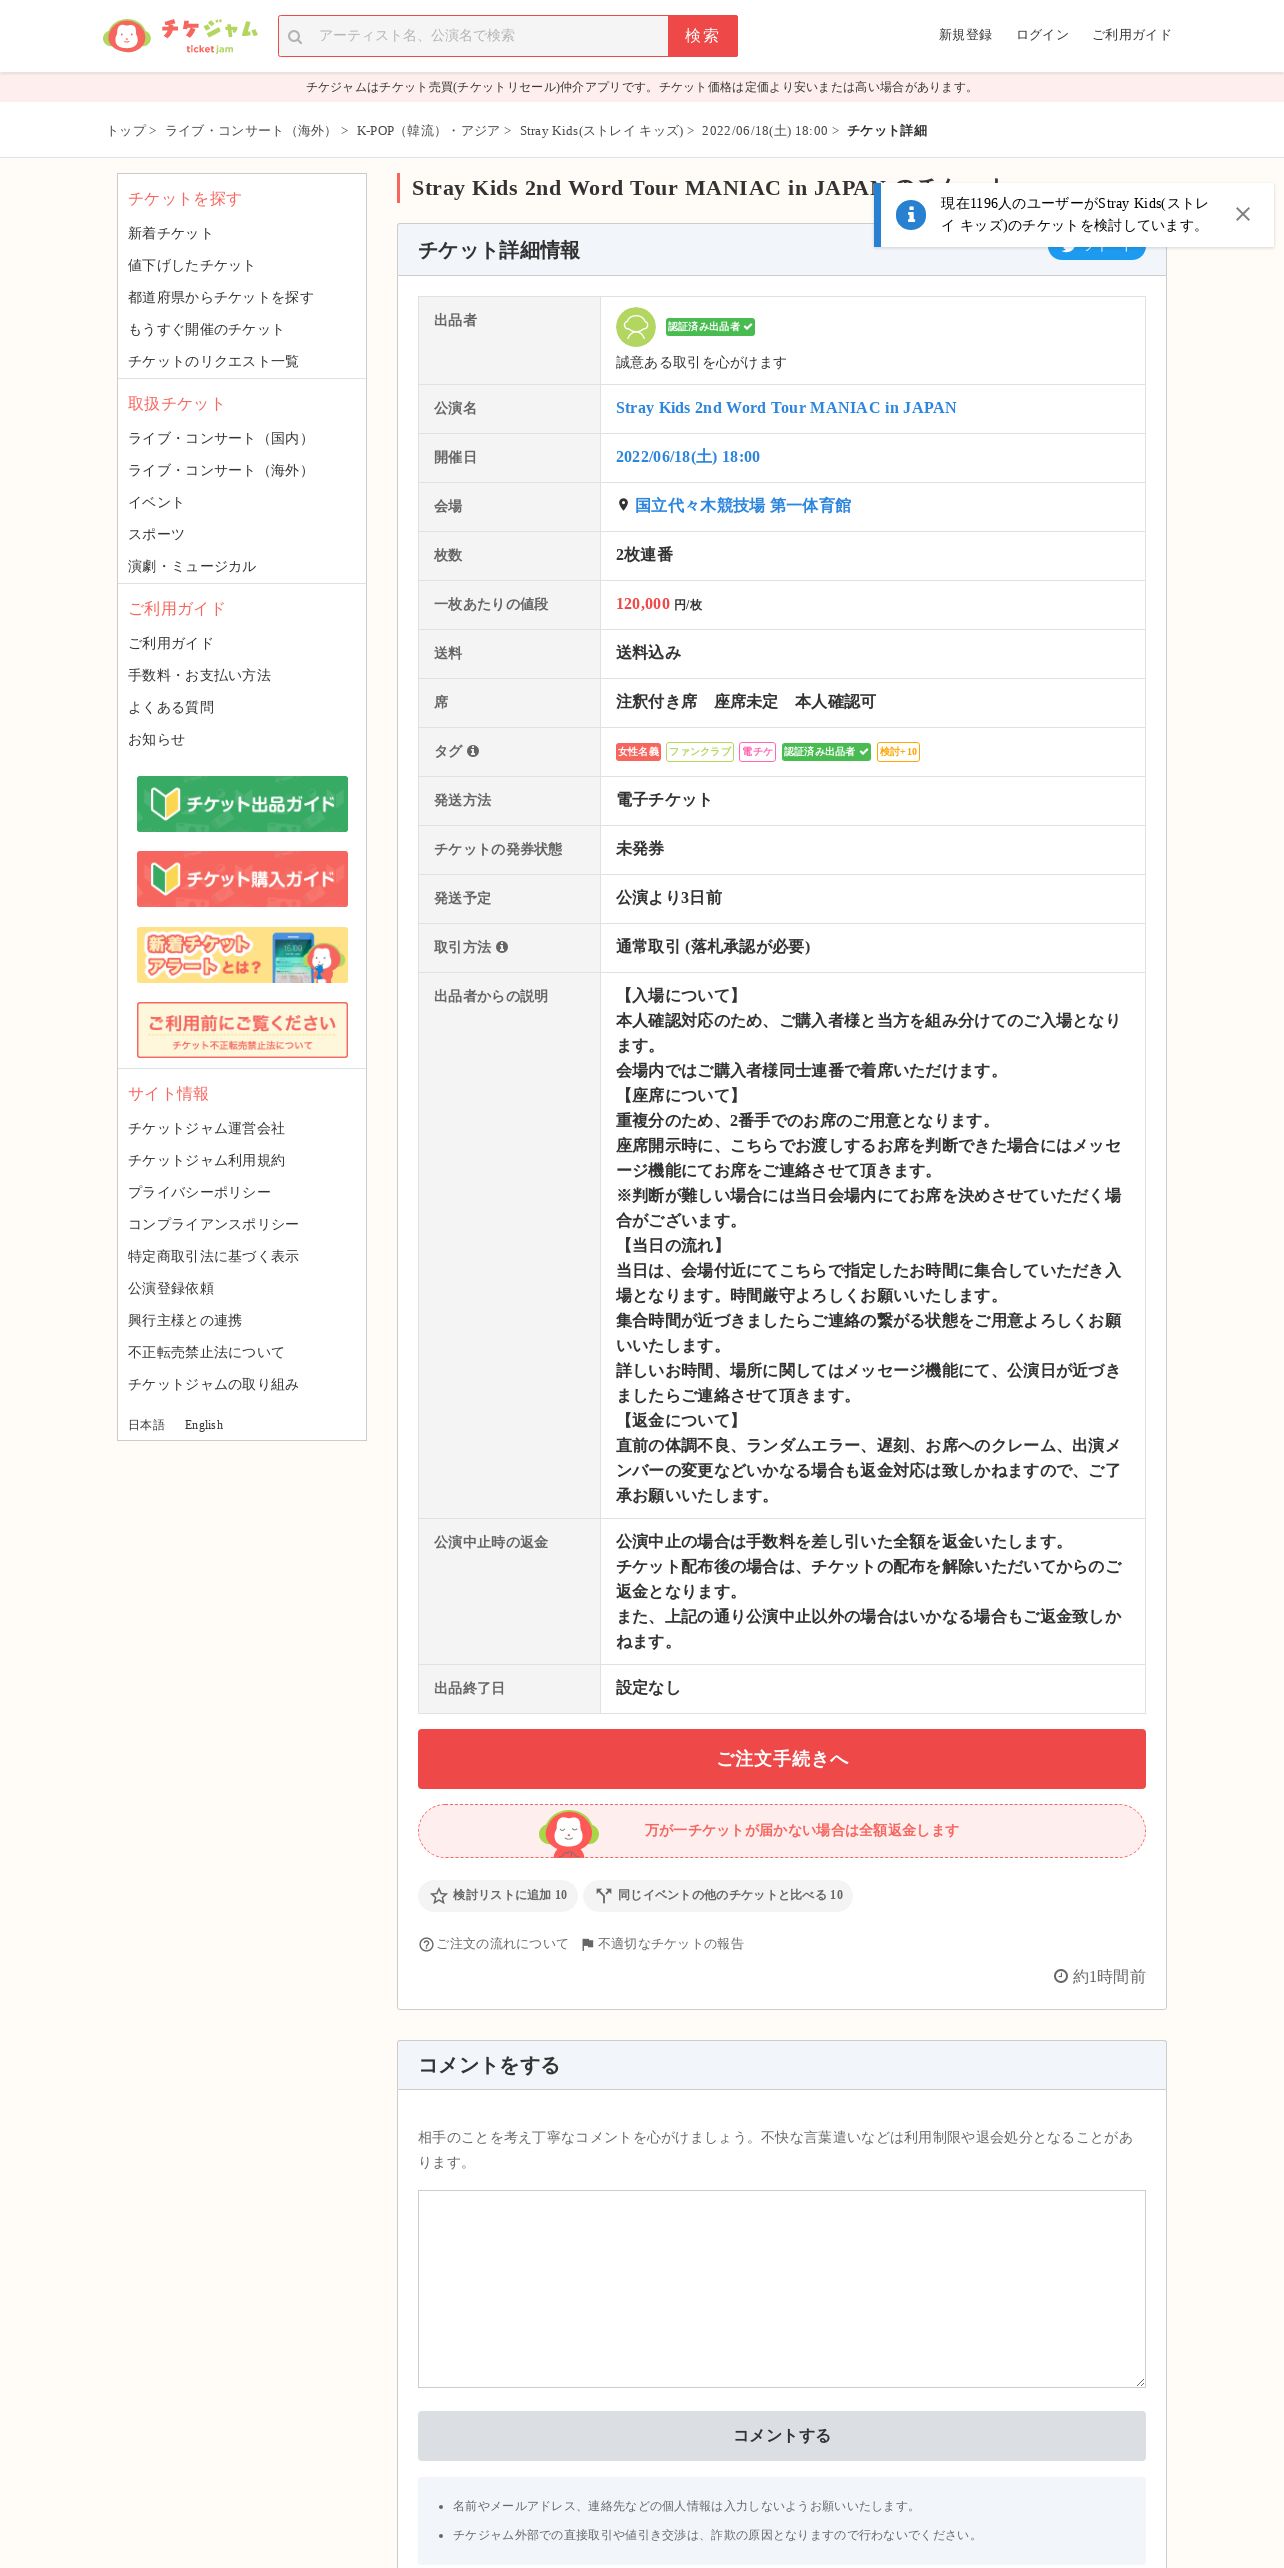Open 2022/06/18(土) 18:00 breadcrumb
The image size is (1284, 2568).
764,131
